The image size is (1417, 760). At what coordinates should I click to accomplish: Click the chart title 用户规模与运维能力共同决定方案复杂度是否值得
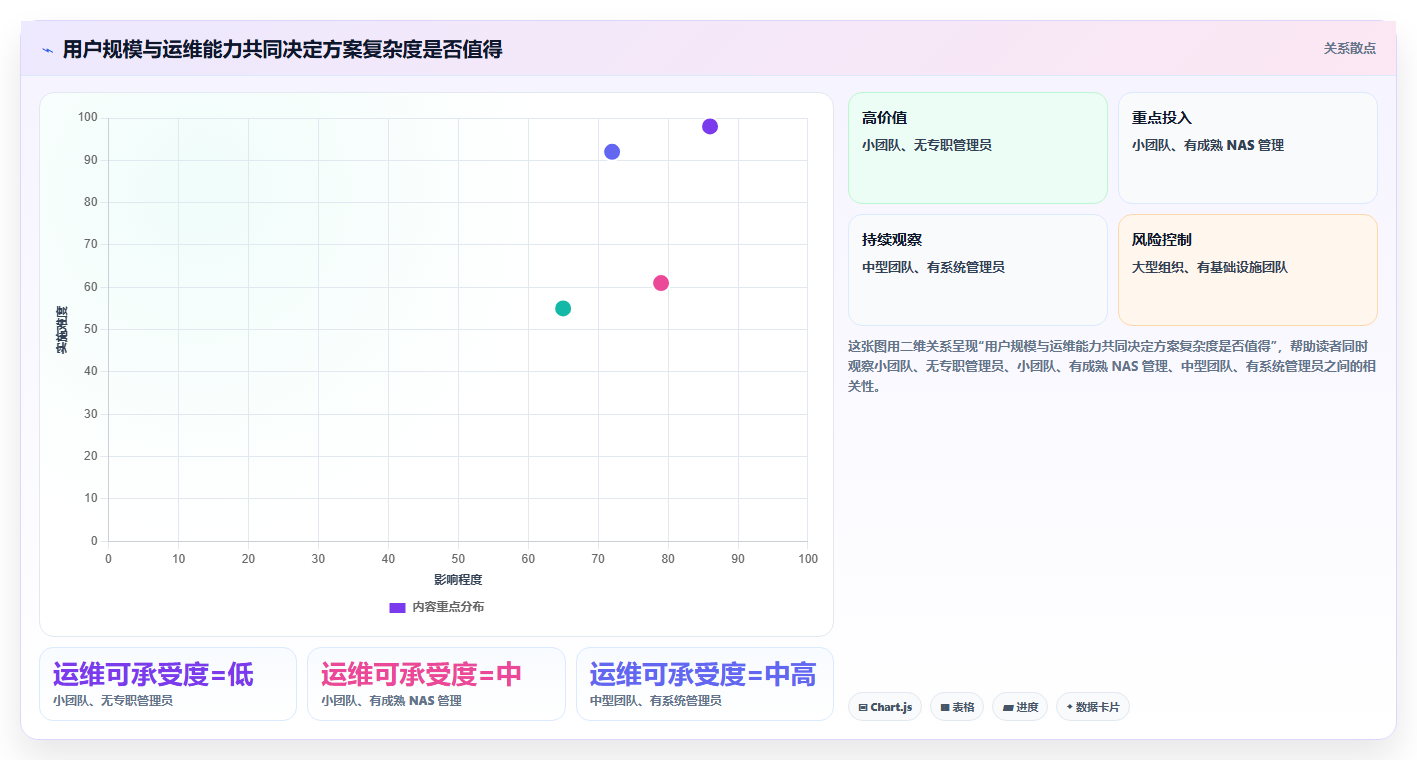[282, 49]
